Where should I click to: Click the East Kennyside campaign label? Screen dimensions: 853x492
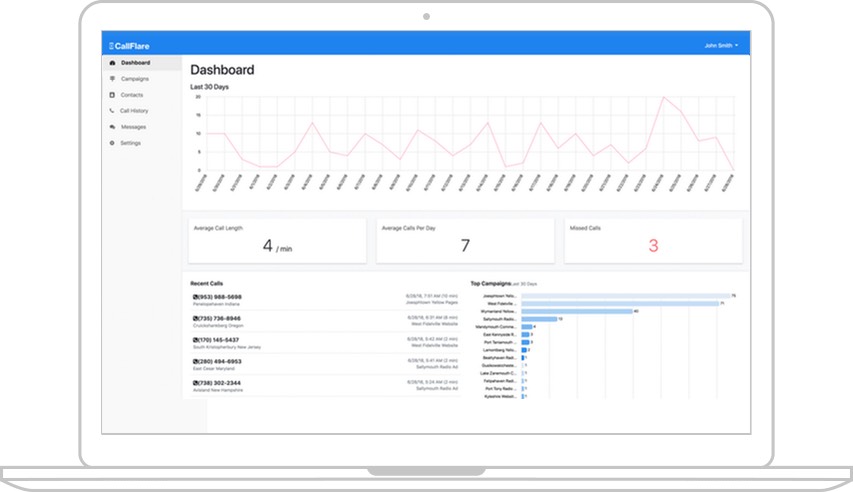pyautogui.click(x=499, y=335)
